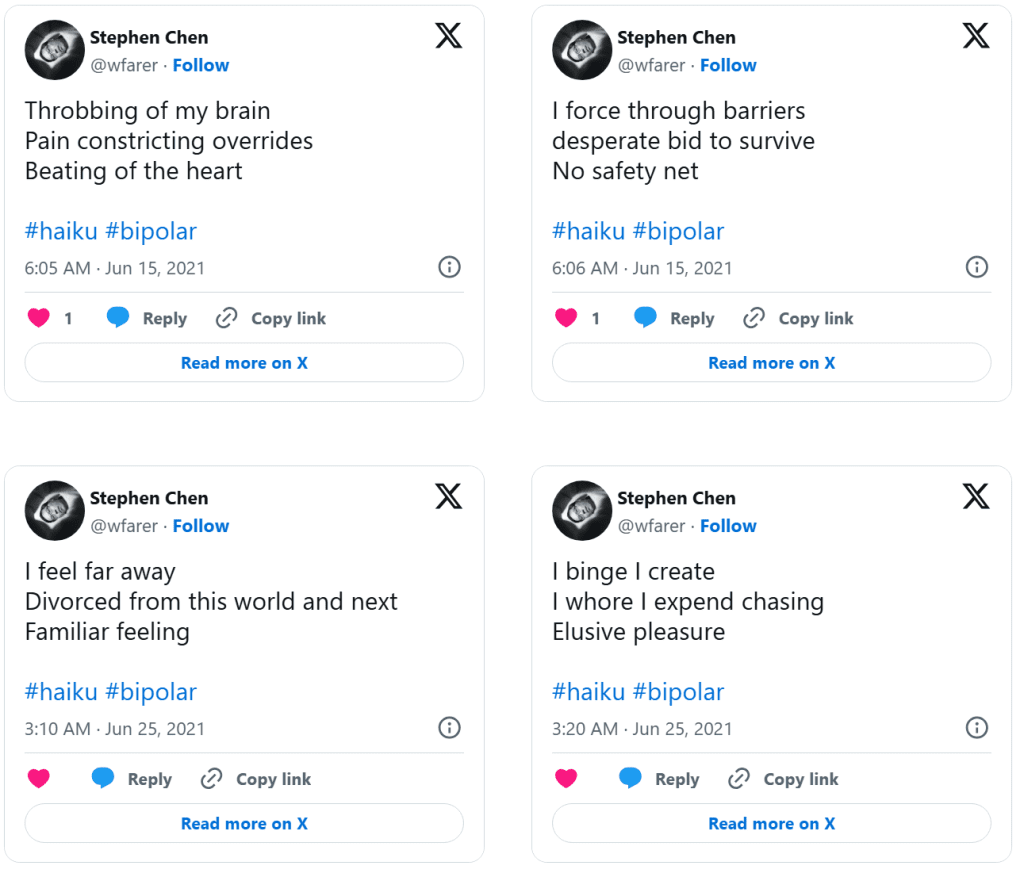Image resolution: width=1024 pixels, height=877 pixels.
Task: Open X logo on "Throbbing of my brain" tweet
Action: coord(449,36)
